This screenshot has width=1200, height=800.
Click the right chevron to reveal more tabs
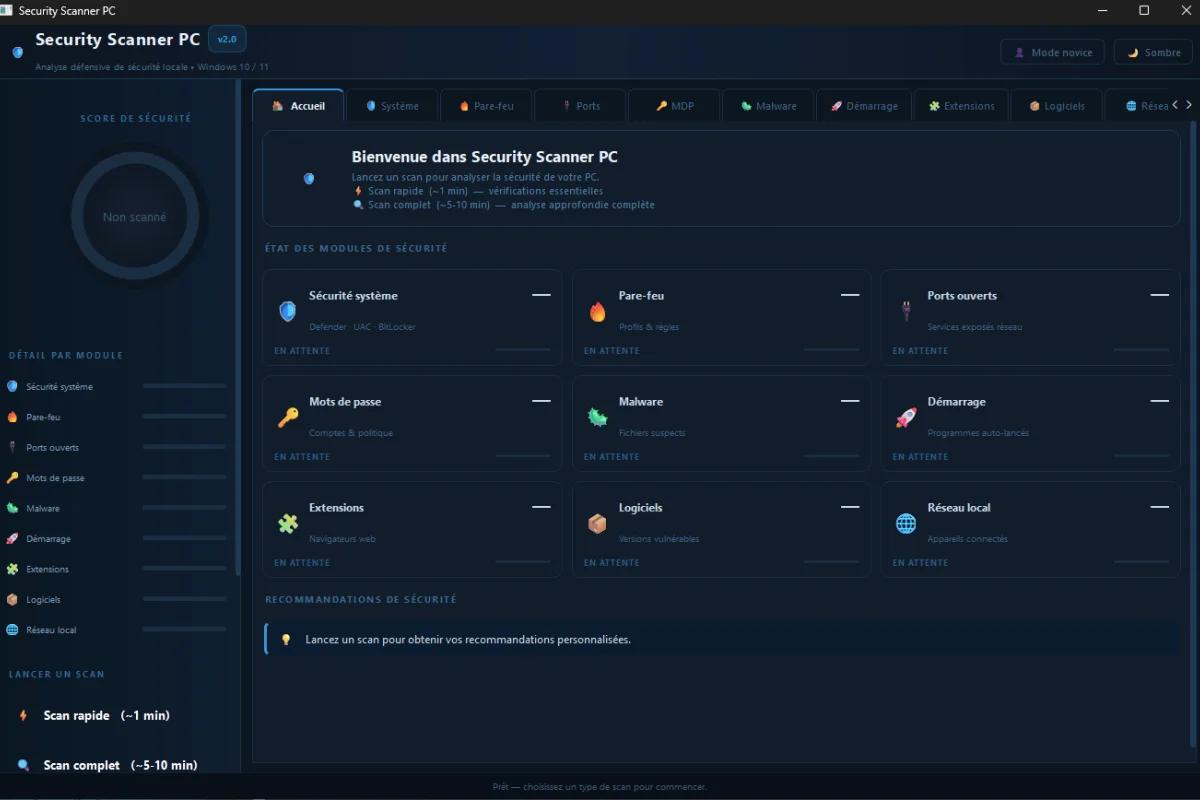[x=1189, y=103]
